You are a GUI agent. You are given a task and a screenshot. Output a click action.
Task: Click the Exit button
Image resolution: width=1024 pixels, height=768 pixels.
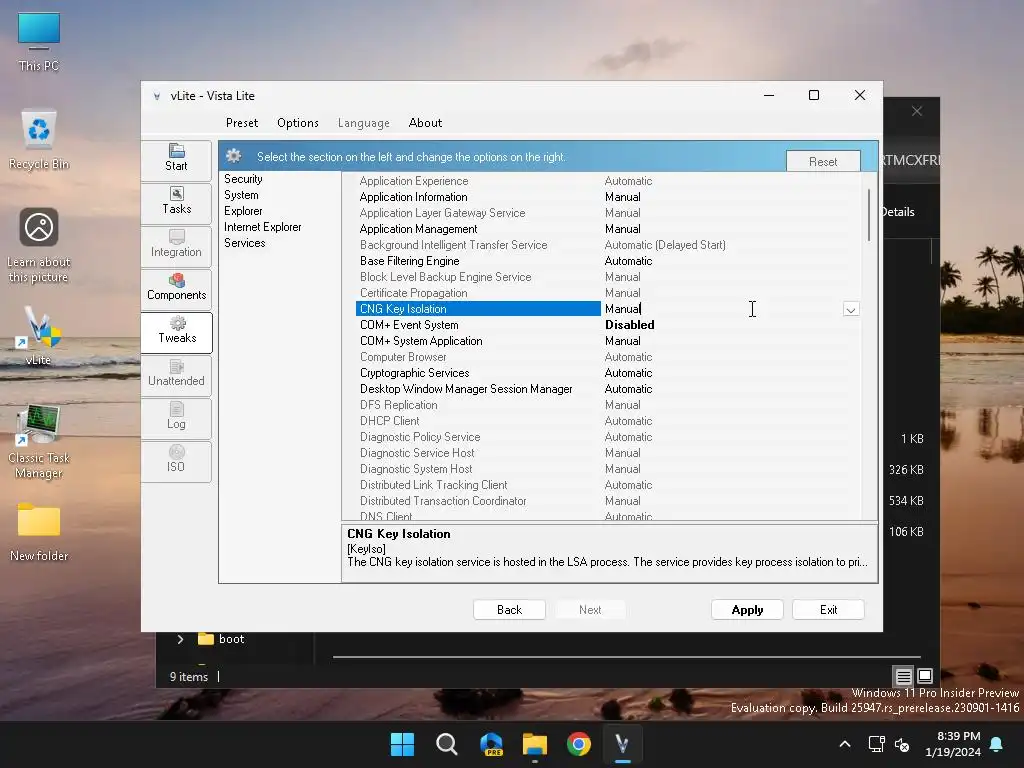pos(828,609)
